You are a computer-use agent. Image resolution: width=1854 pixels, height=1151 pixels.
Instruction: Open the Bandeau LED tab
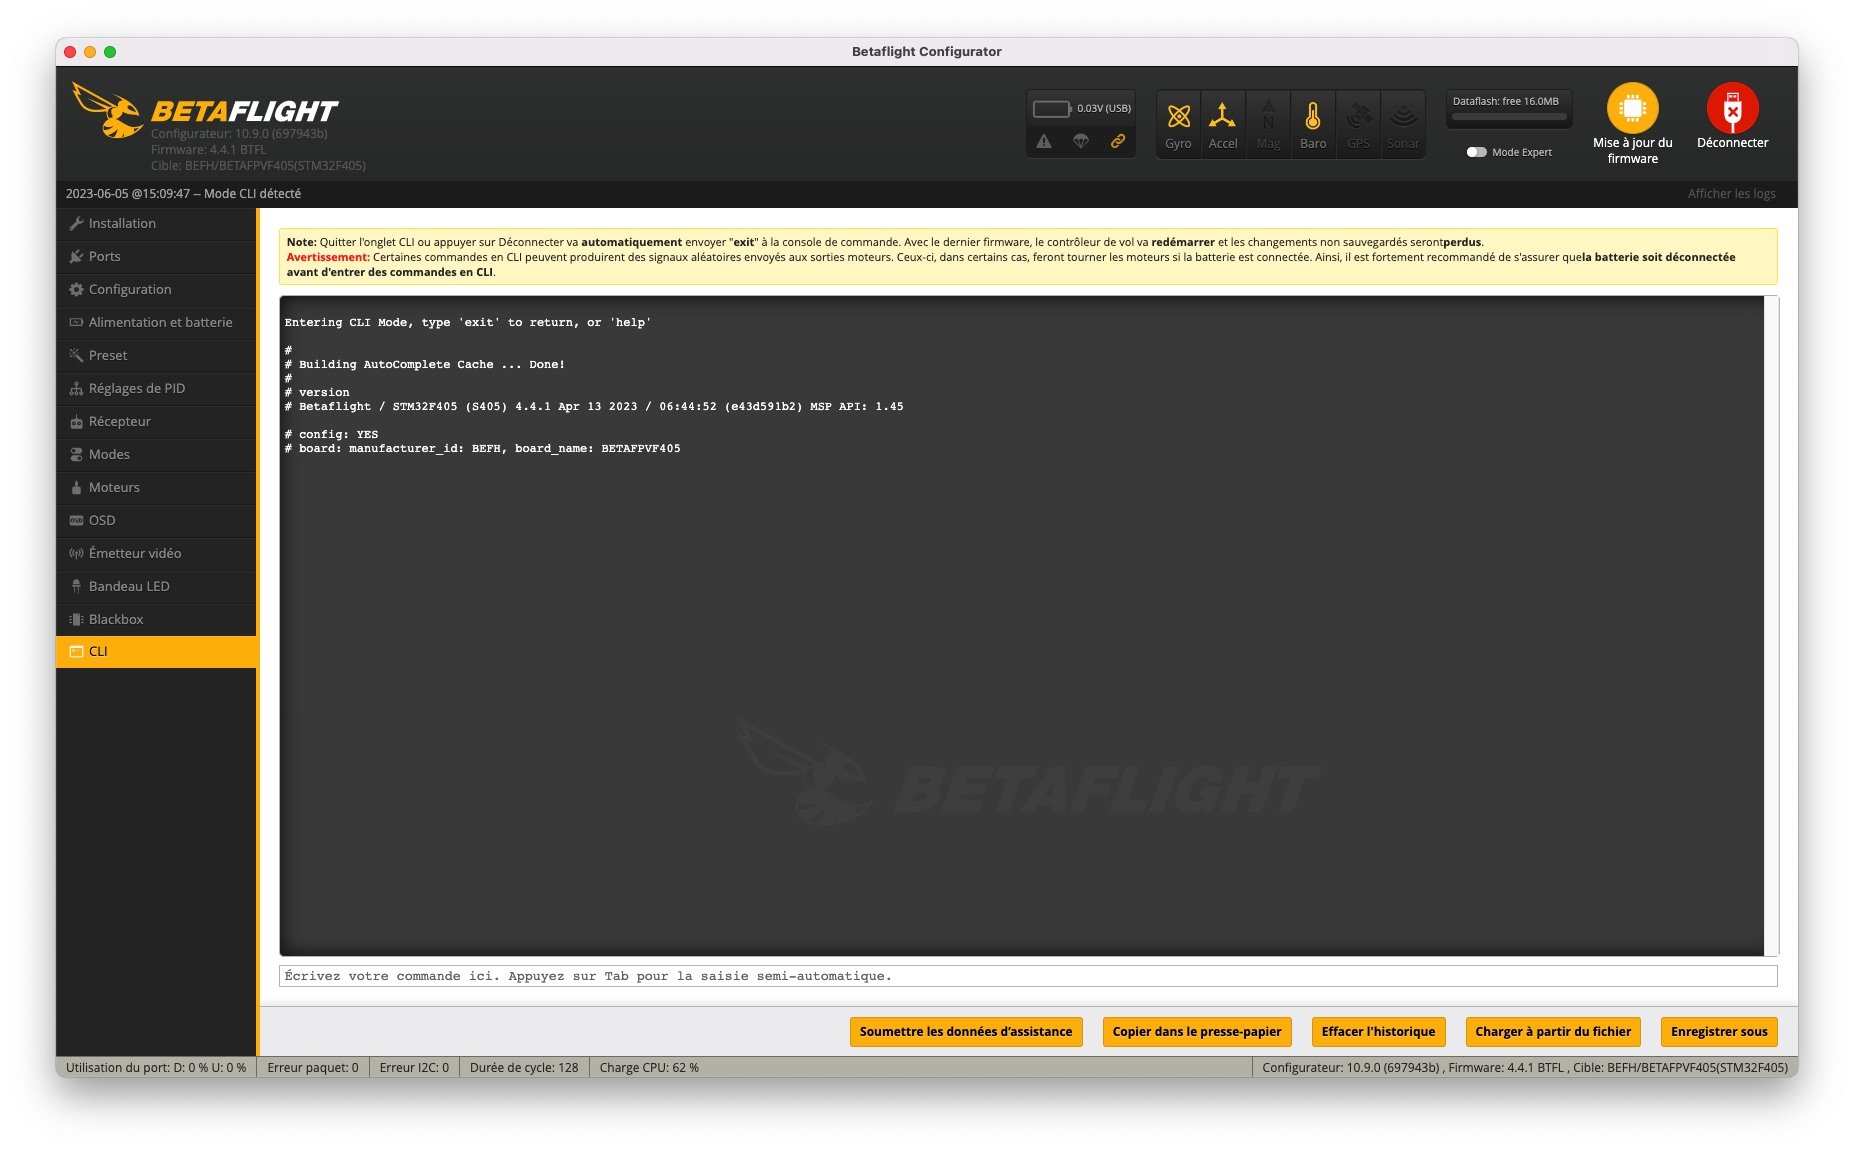pos(156,587)
